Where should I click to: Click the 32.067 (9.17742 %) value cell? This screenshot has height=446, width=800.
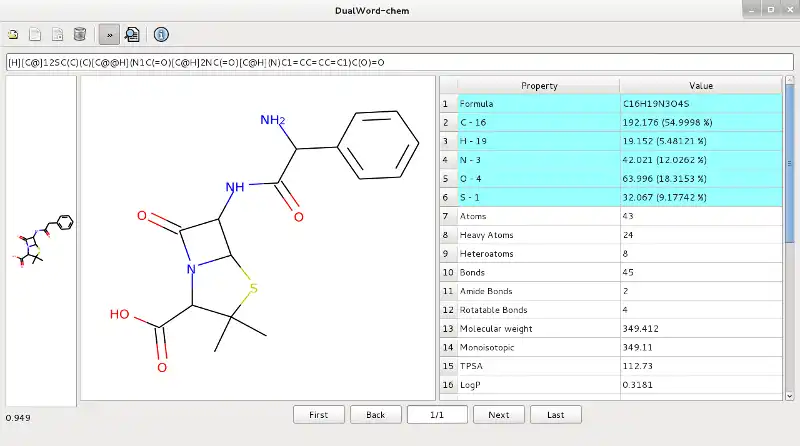coord(701,197)
